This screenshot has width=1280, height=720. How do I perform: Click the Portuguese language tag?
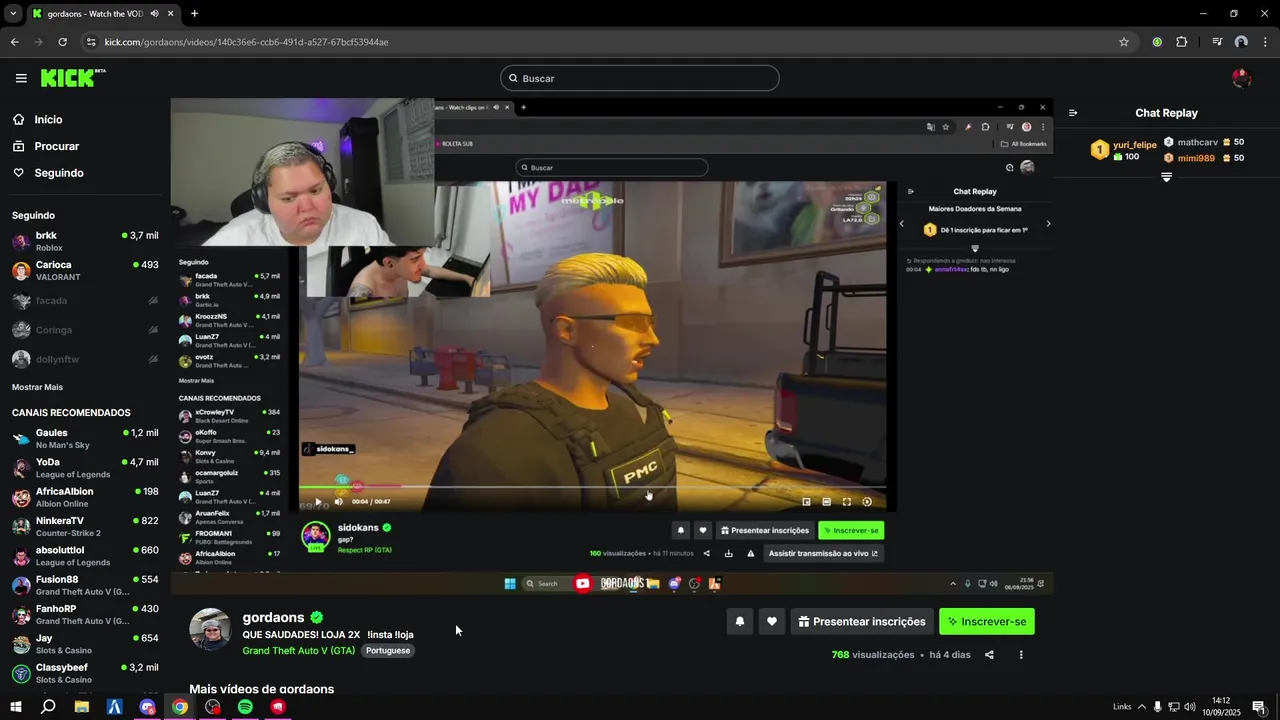pyautogui.click(x=387, y=650)
